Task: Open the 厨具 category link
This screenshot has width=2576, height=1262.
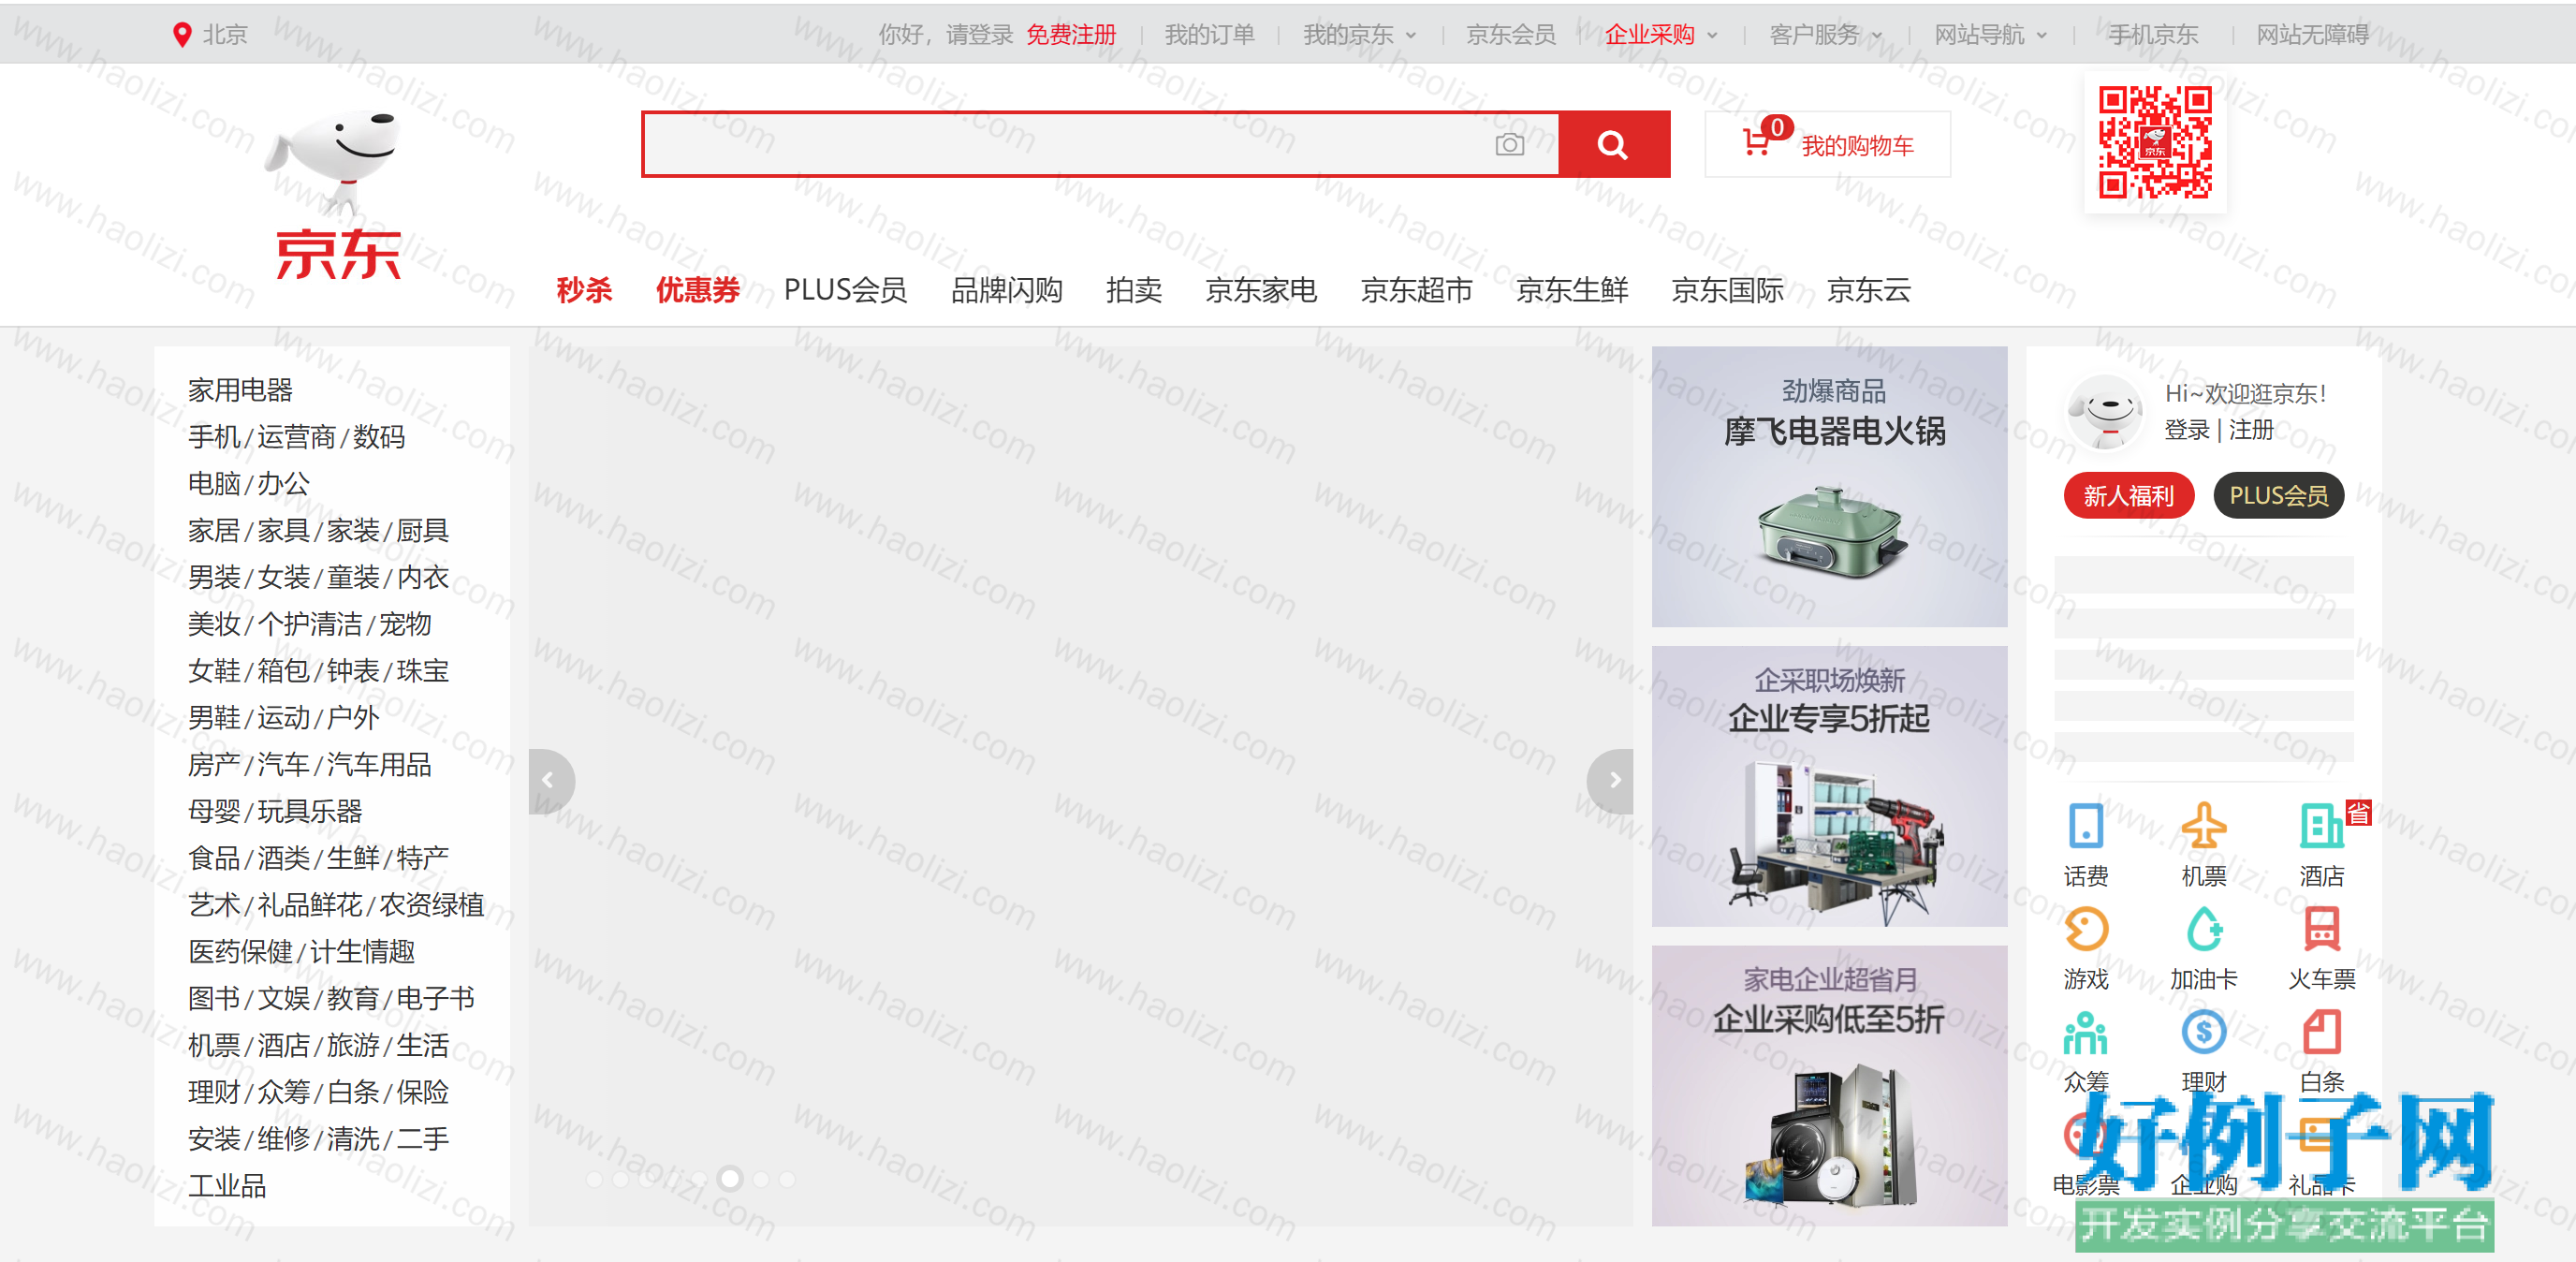Action: [x=422, y=530]
